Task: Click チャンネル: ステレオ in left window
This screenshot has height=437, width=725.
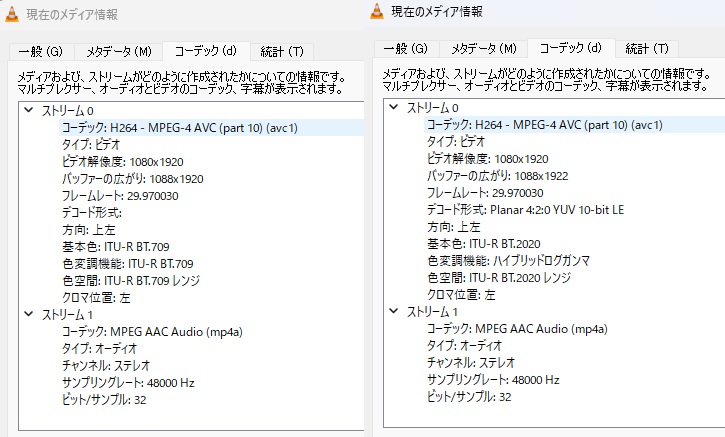Action: coord(106,366)
